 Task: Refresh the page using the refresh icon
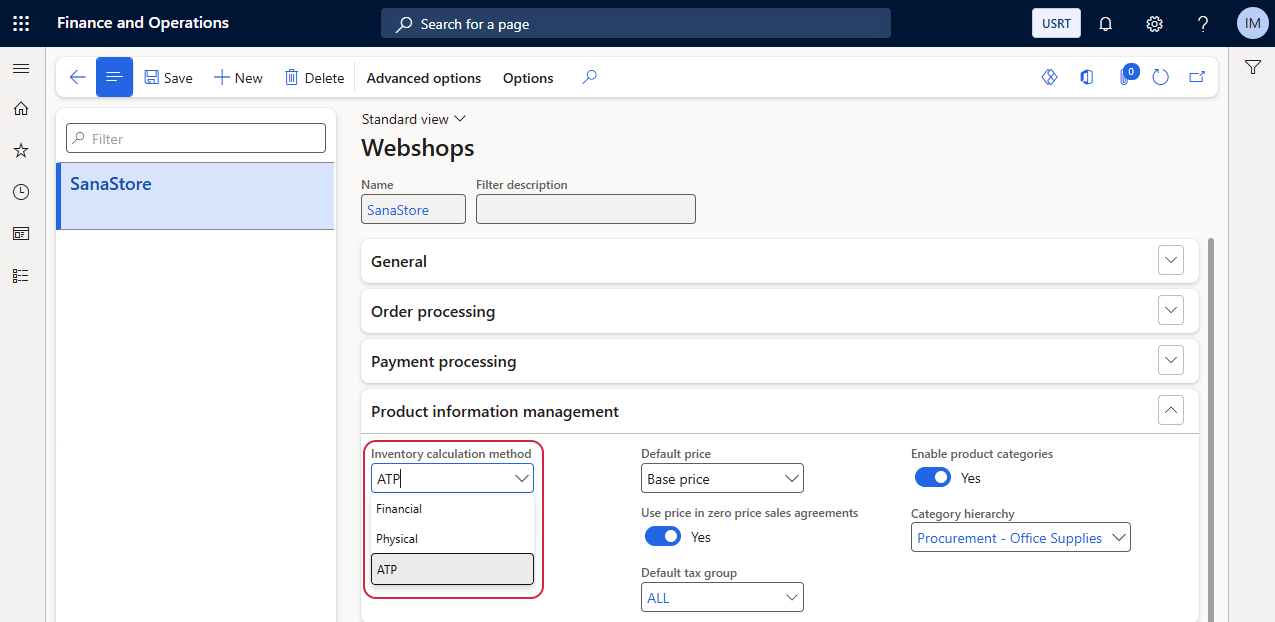1160,78
